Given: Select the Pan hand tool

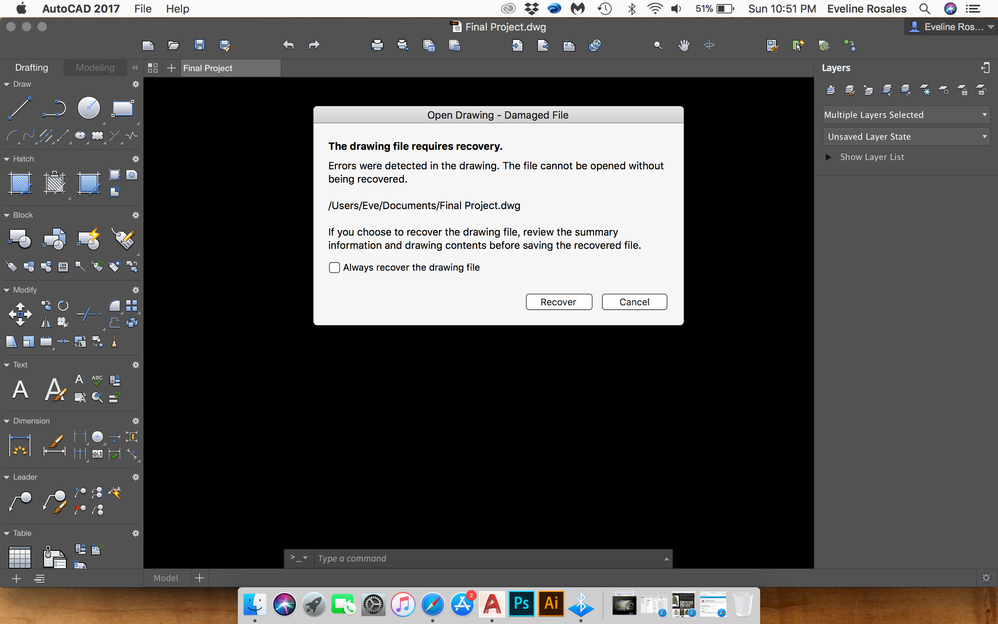Looking at the screenshot, I should click(684, 45).
